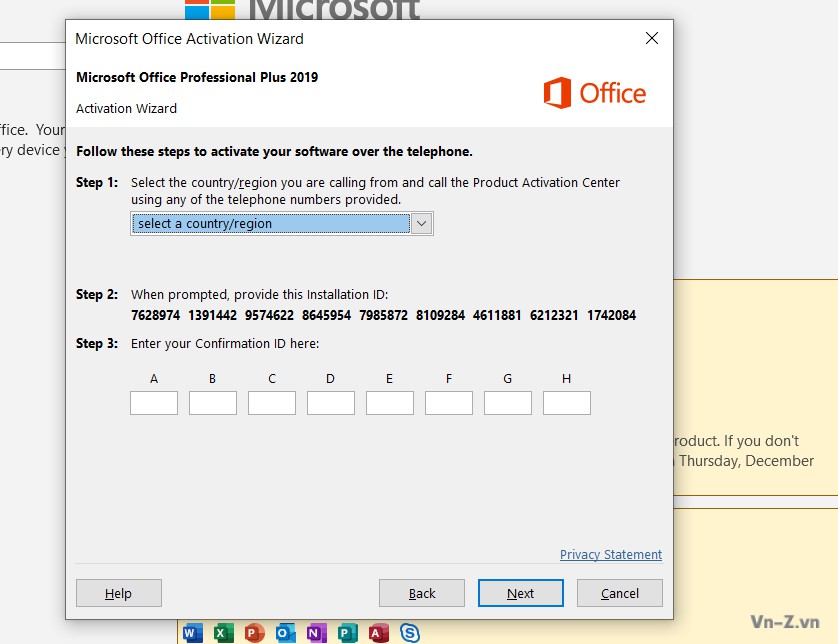
Task: Open the Privacy Statement link
Action: pos(610,555)
